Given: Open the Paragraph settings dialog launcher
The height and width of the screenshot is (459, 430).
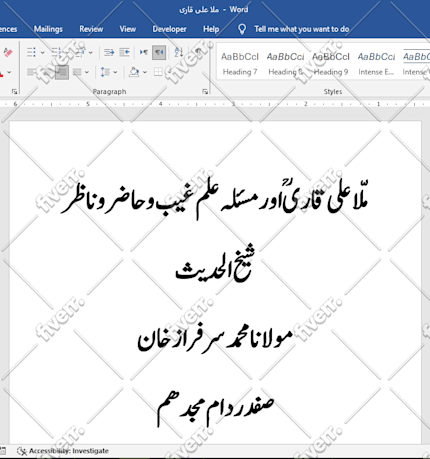Looking at the screenshot, I should [x=205, y=91].
